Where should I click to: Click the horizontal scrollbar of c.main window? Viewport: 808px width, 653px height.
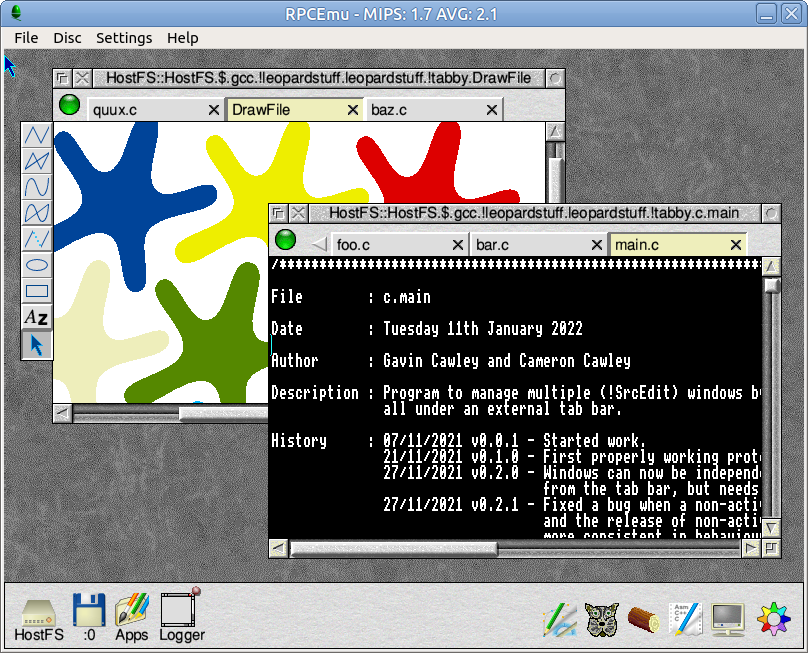tap(620, 548)
